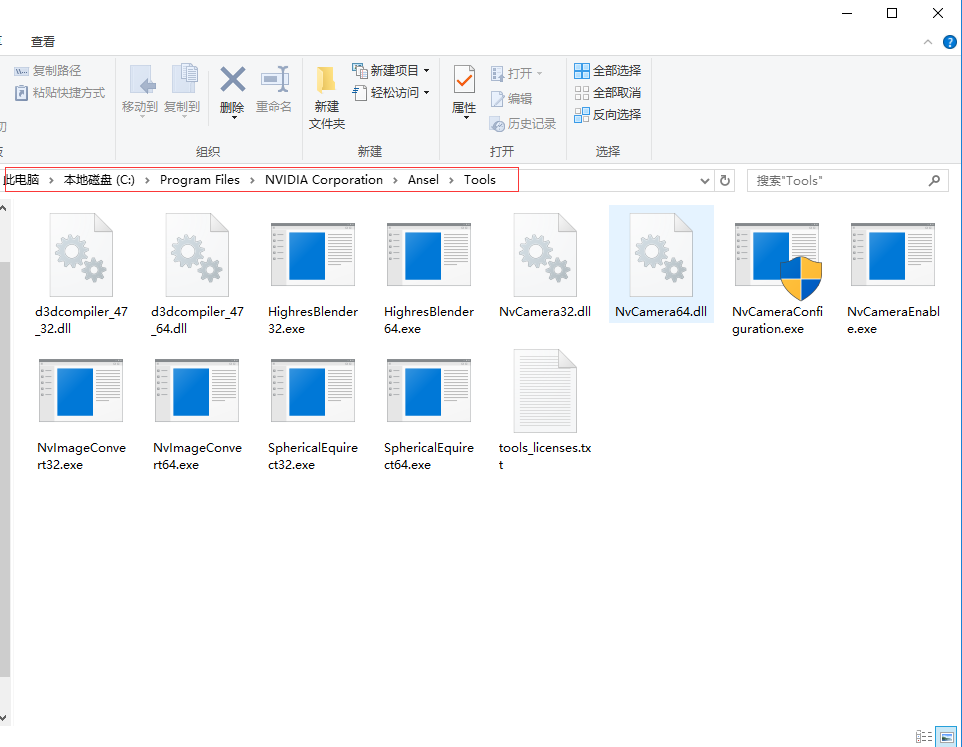Click Ansel in the address breadcrumb

click(423, 180)
